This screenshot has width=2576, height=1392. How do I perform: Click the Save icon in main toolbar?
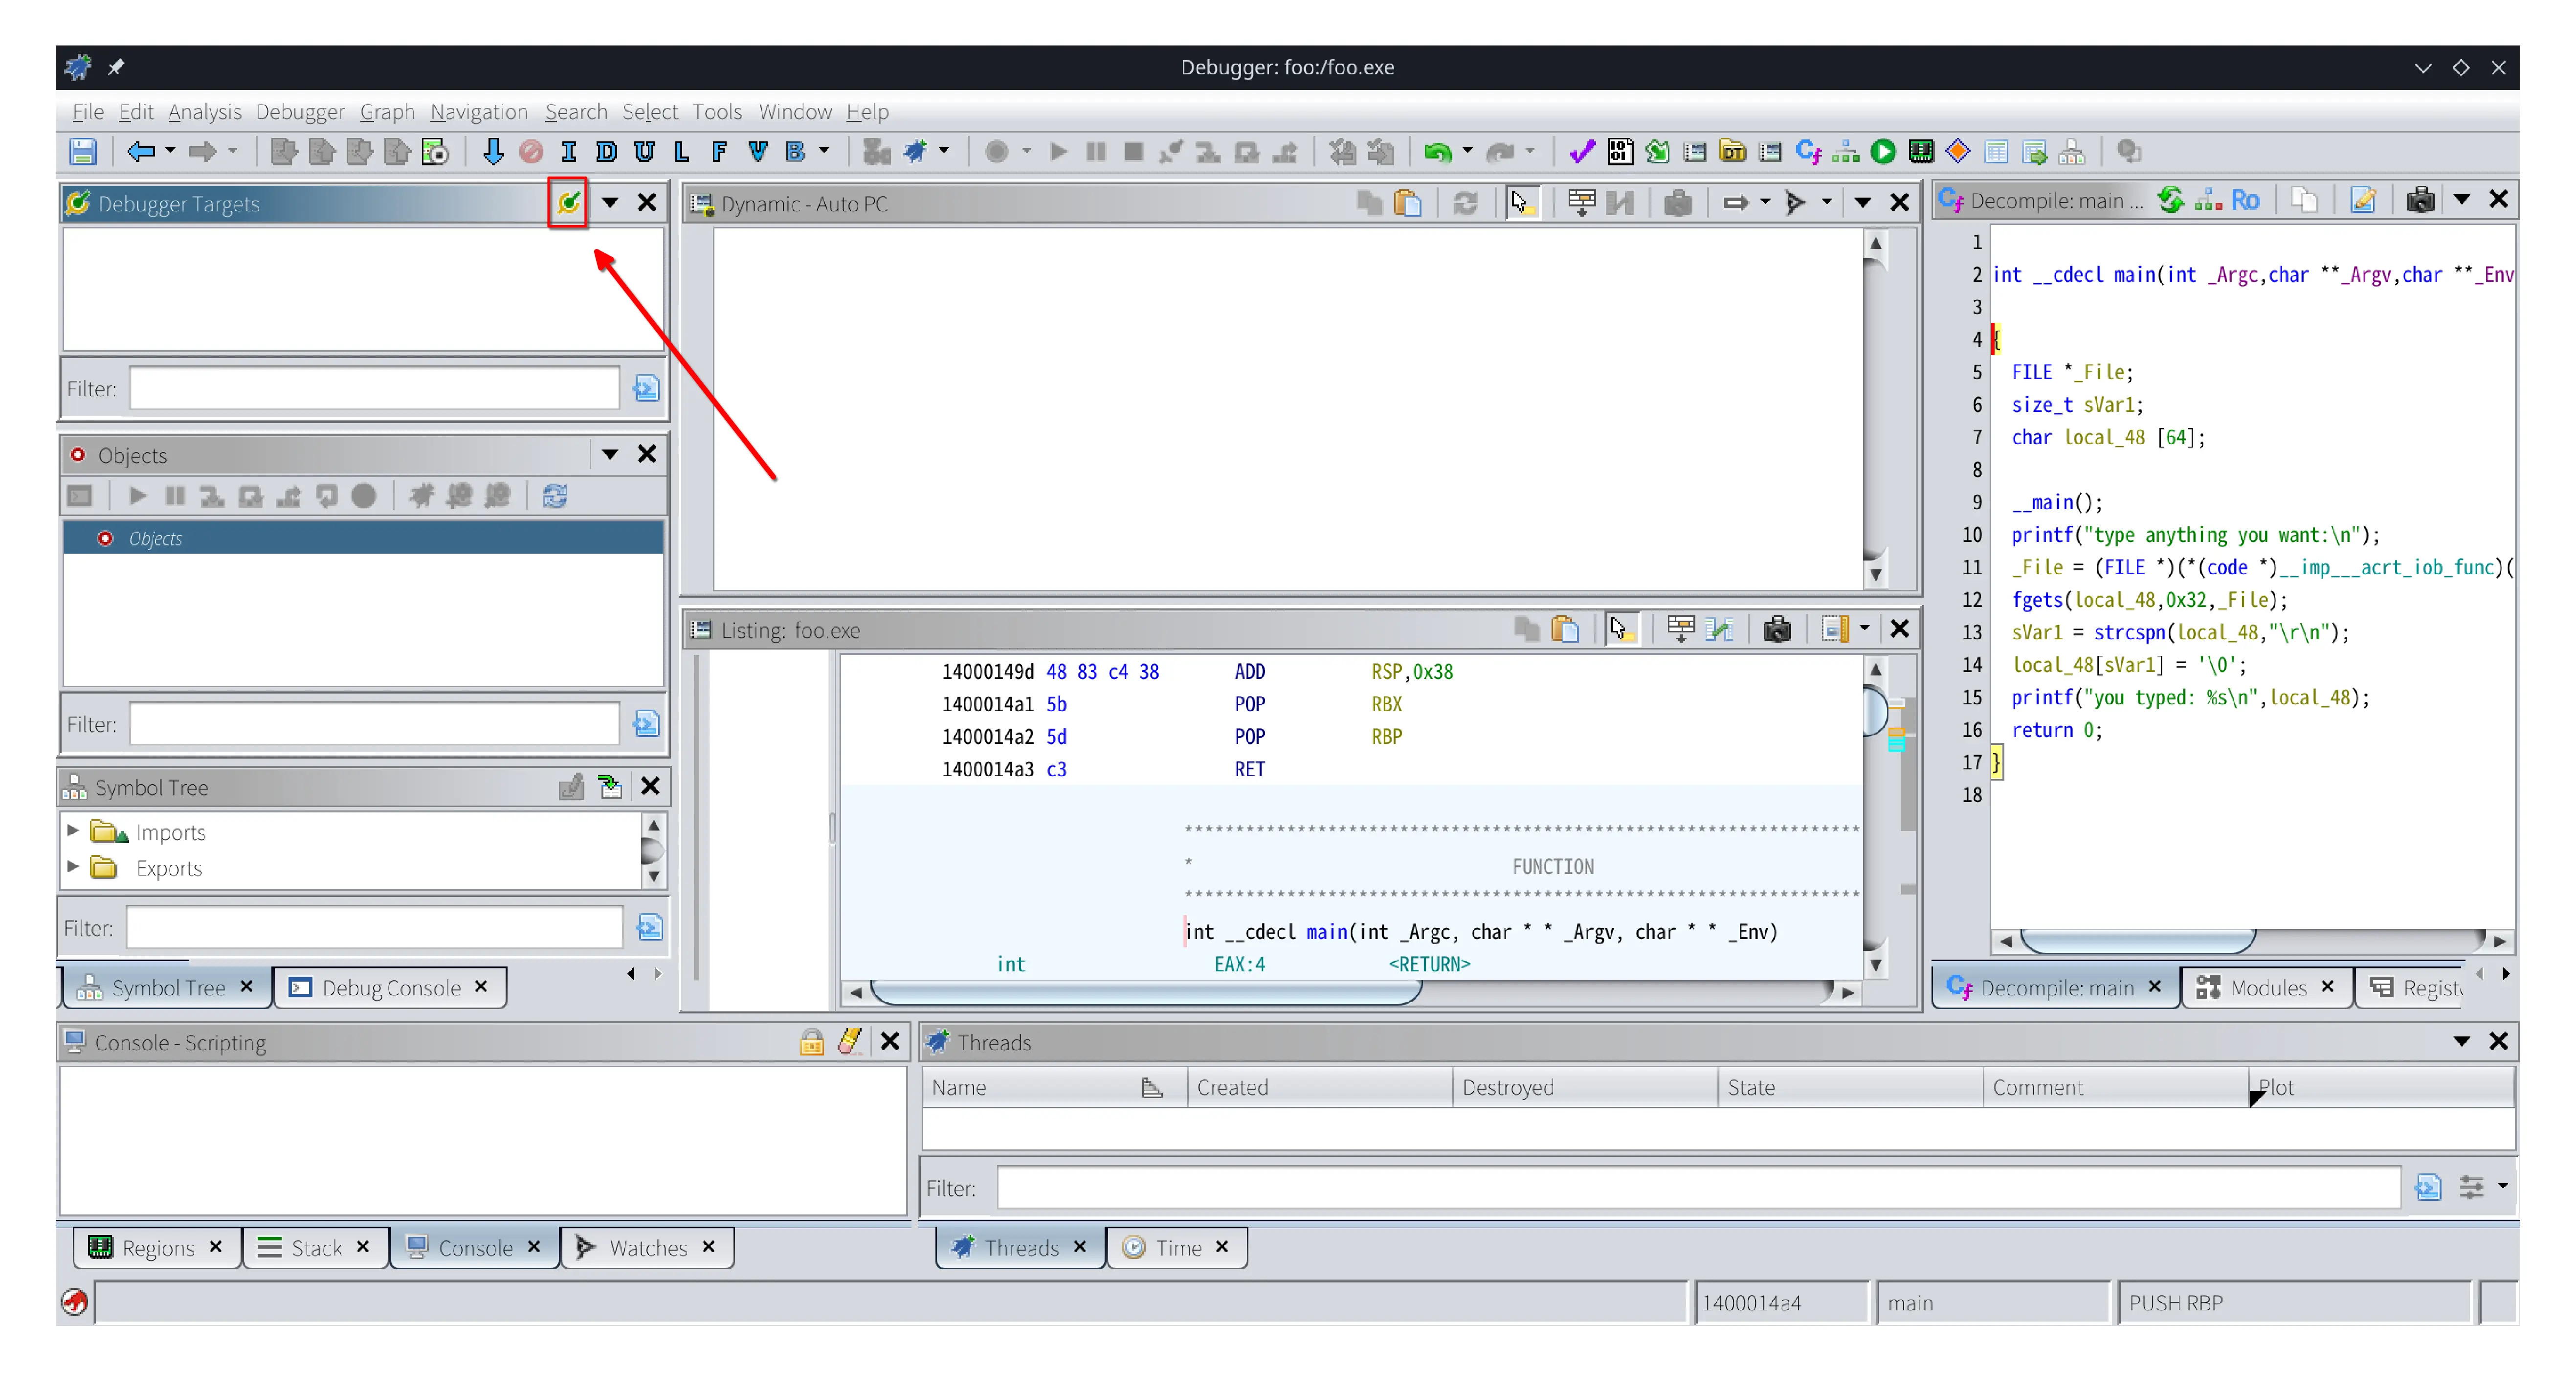click(x=82, y=152)
